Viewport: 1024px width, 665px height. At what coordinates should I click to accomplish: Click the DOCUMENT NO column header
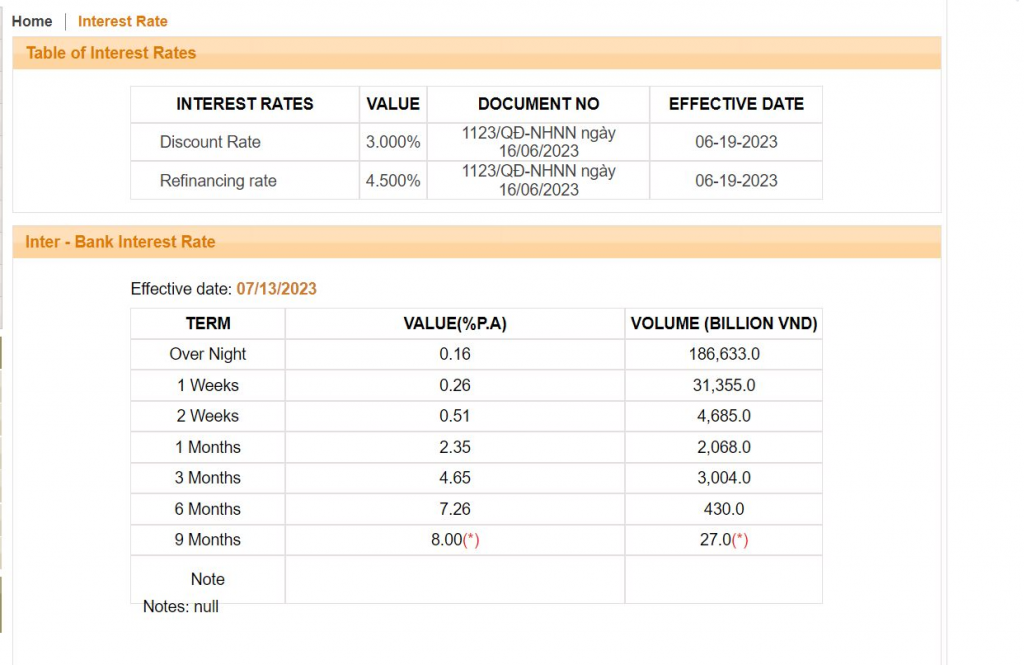[x=538, y=104]
